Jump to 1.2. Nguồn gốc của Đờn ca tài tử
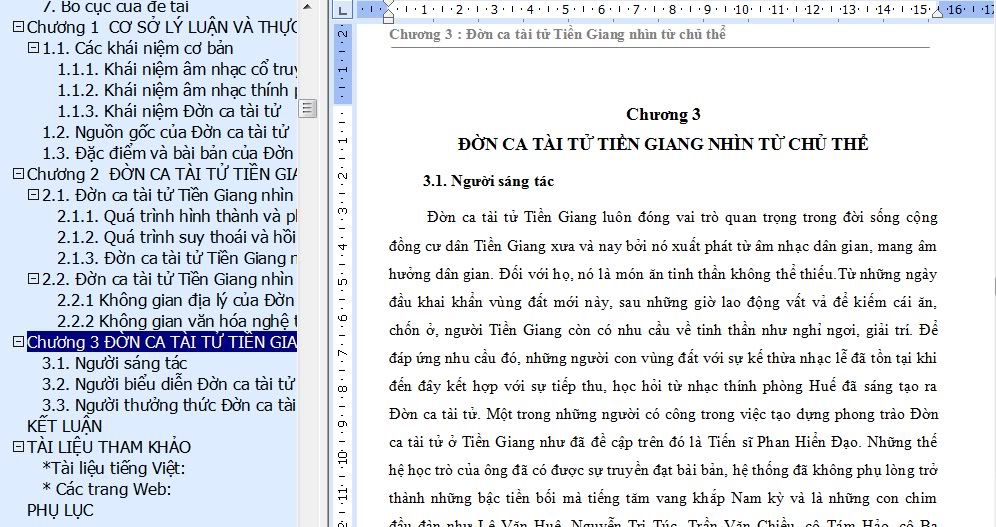This screenshot has height=527, width=996. [165, 132]
